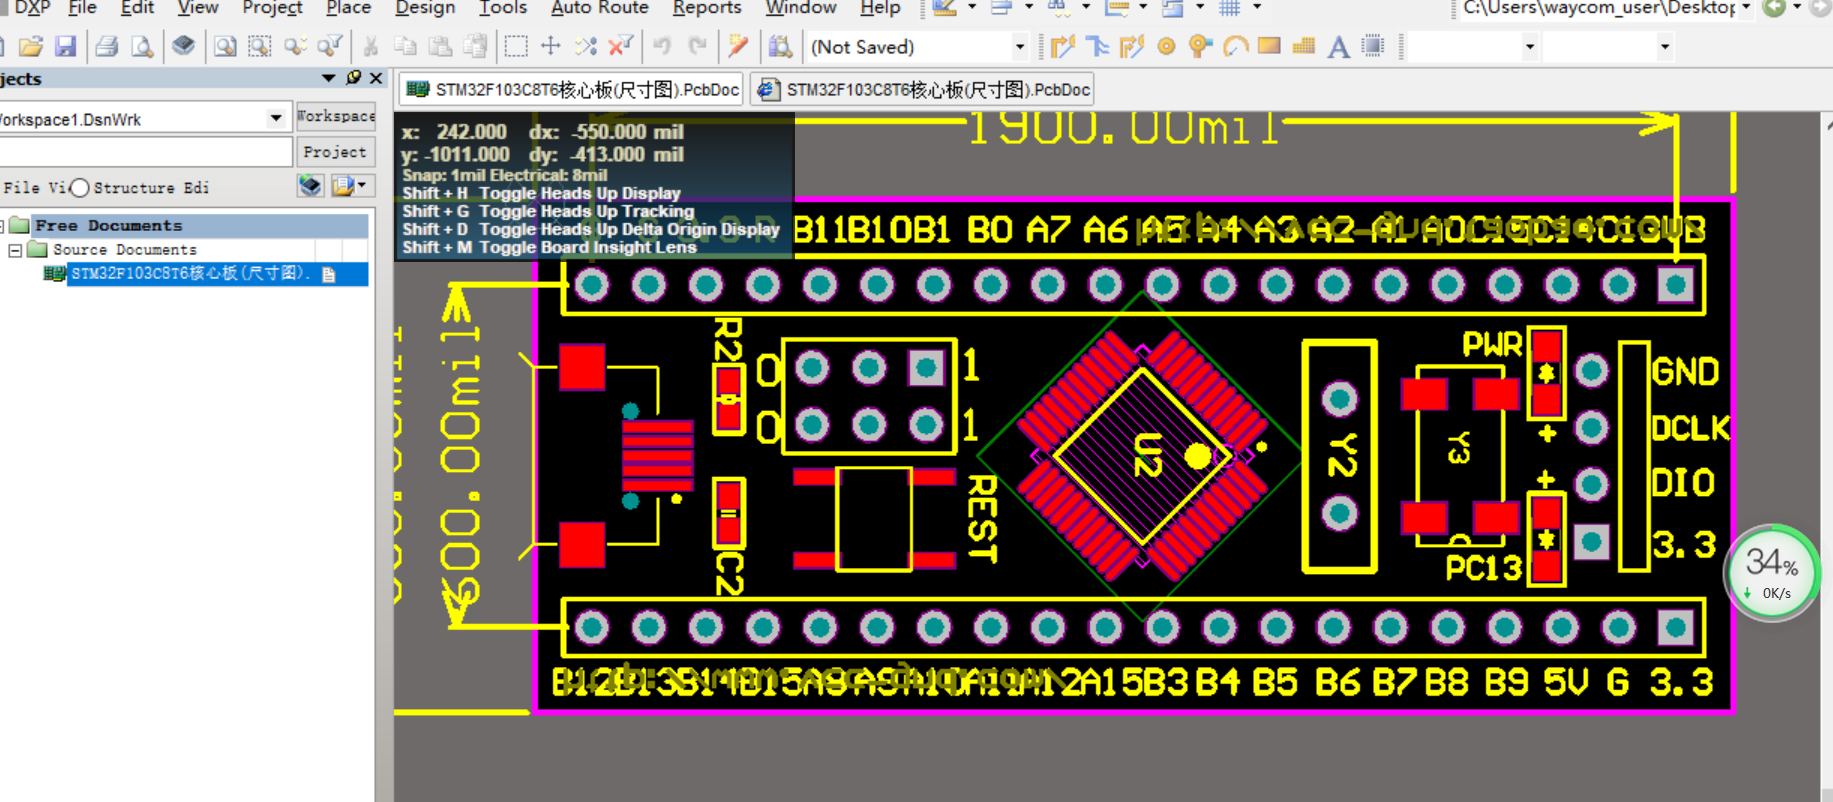Open the first empty filter combo box
This screenshot has width=1833, height=802.
coord(1473,47)
